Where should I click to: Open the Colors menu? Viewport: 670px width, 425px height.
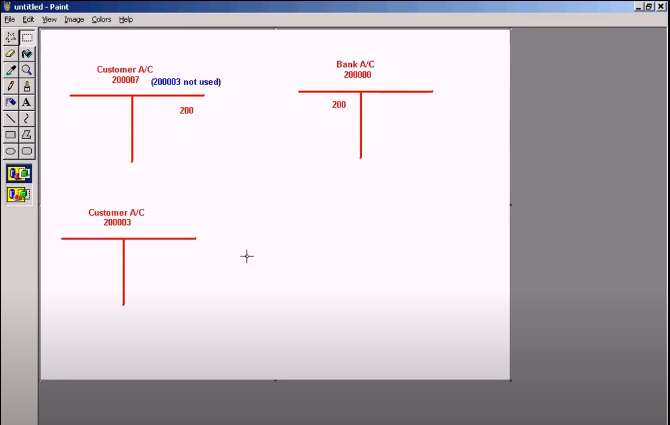[x=101, y=20]
